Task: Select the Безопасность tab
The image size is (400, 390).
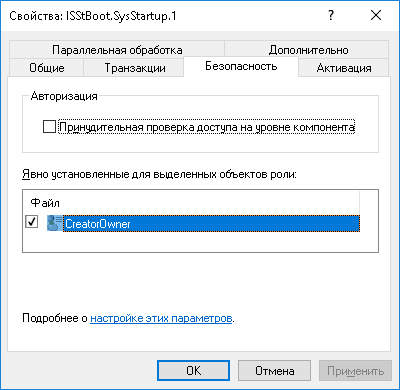Action: tap(241, 66)
